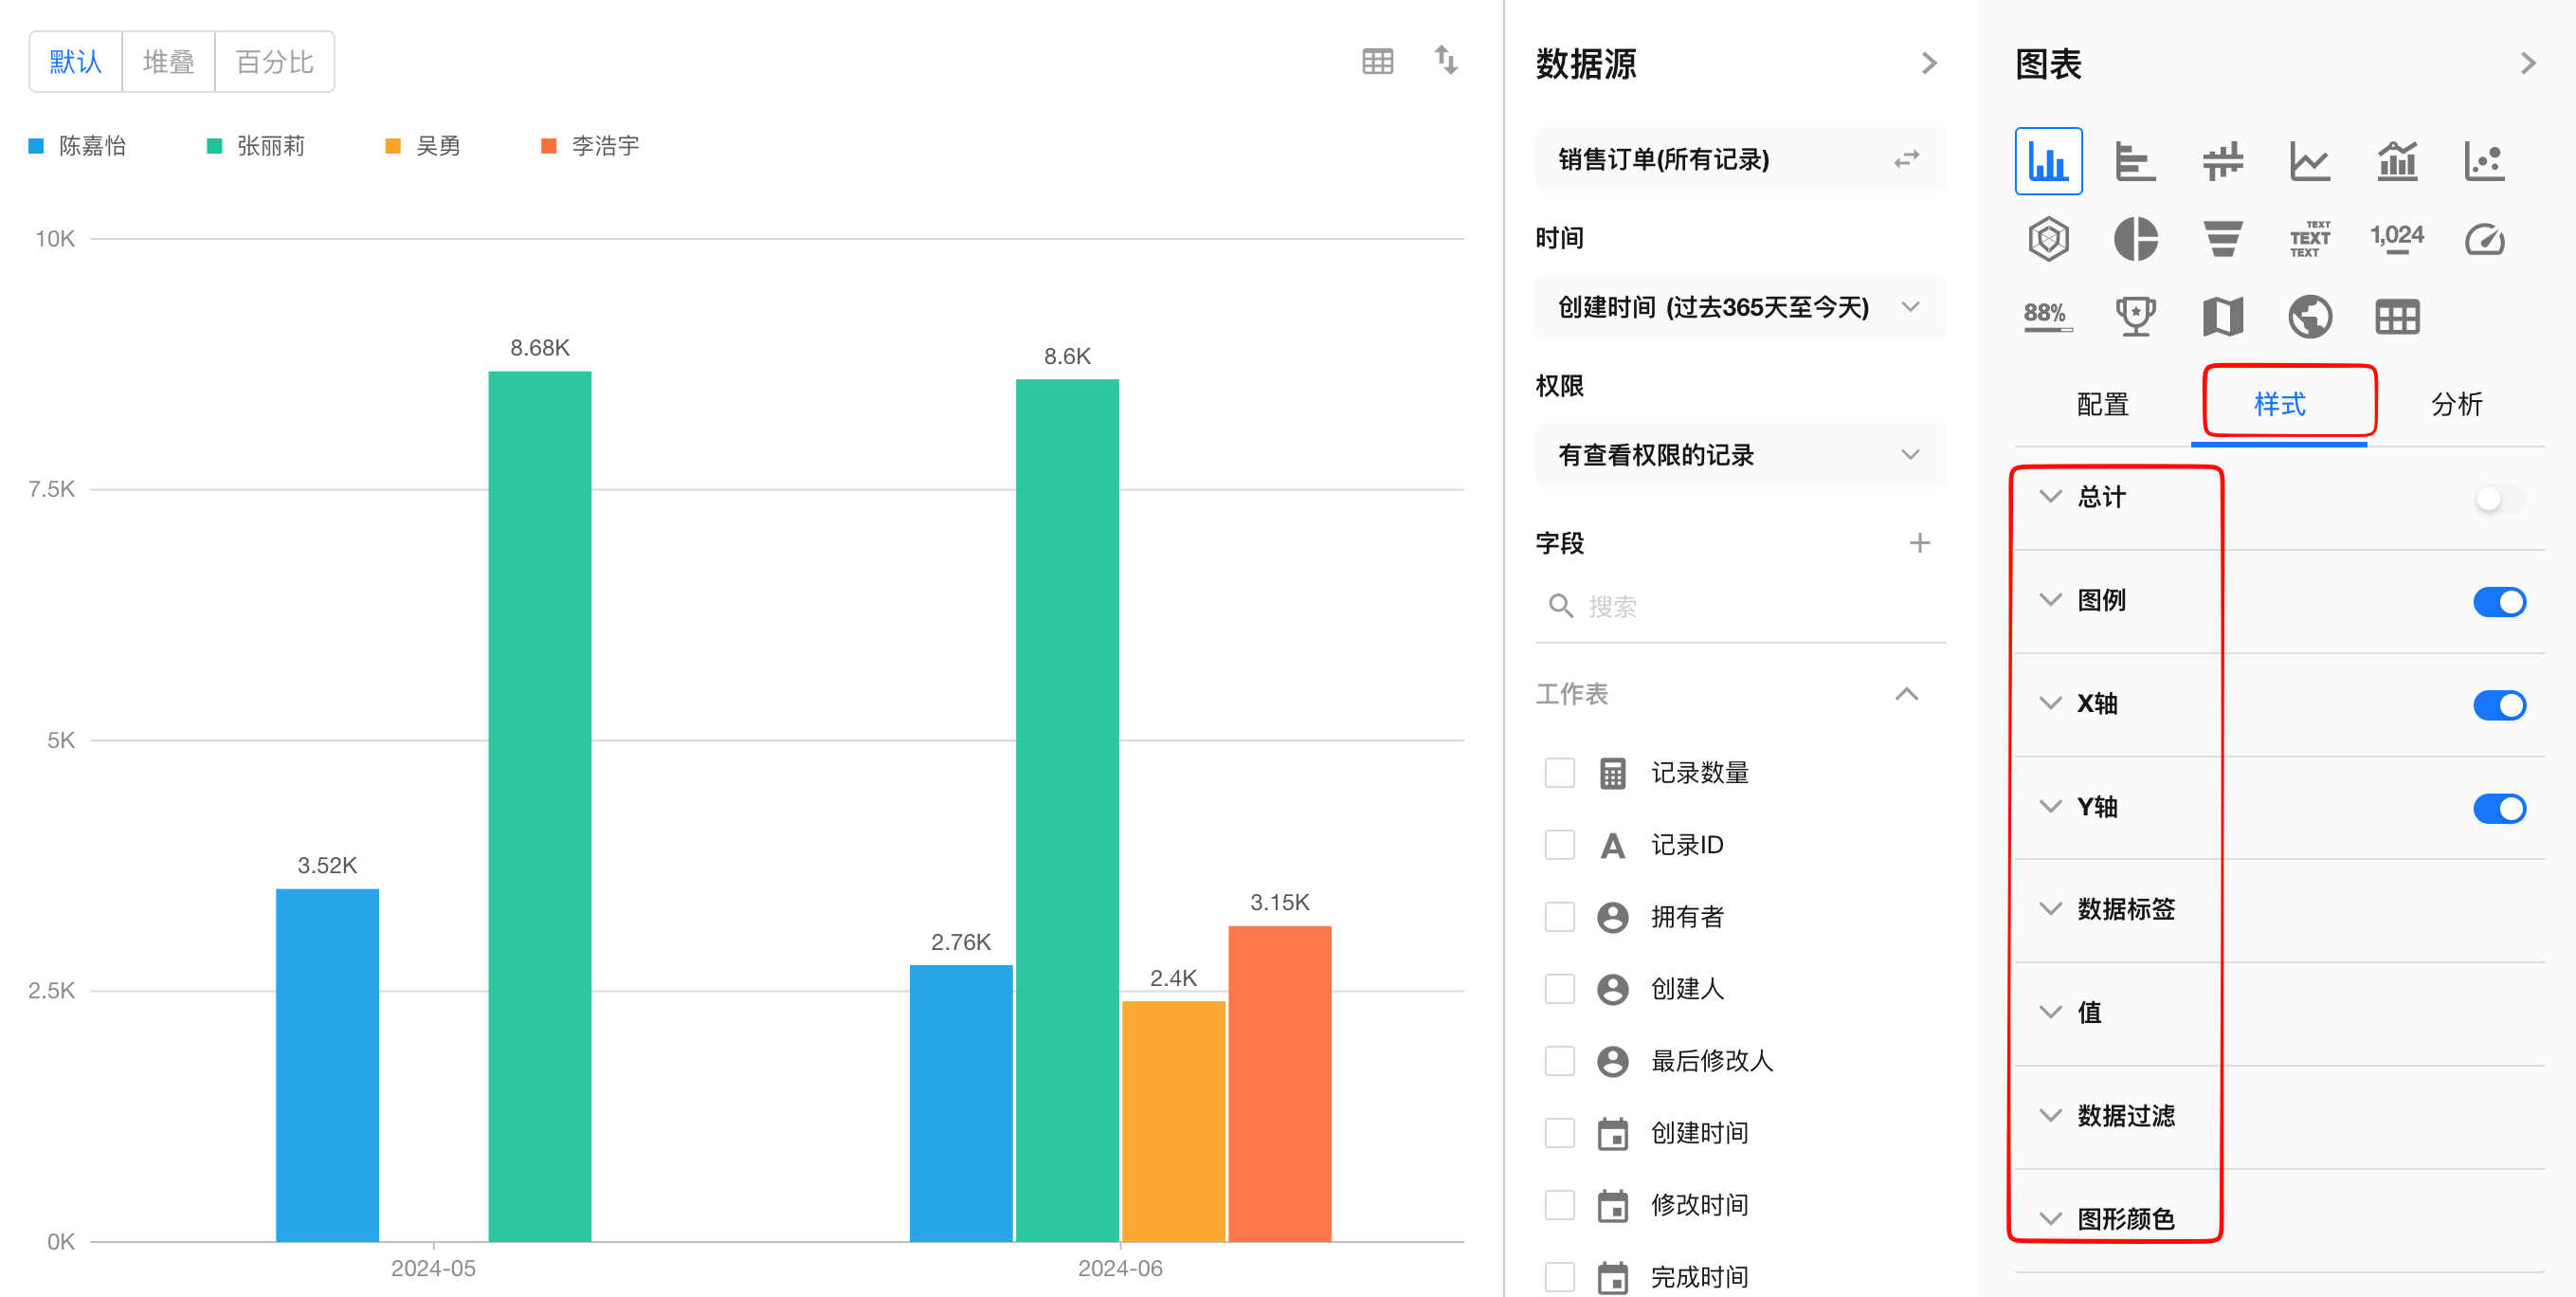Click the 堆叠 display mode button
The height and width of the screenshot is (1297, 2576).
click(x=168, y=62)
